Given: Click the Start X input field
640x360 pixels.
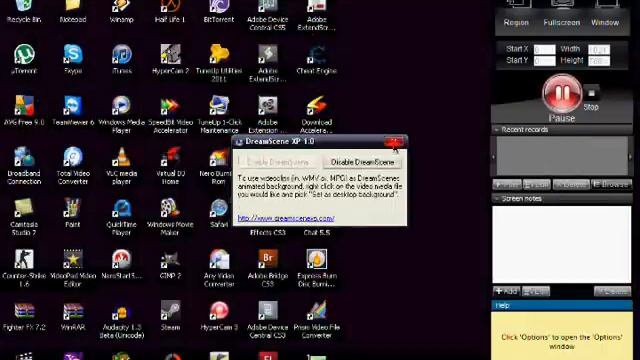Looking at the screenshot, I should coord(544,49).
